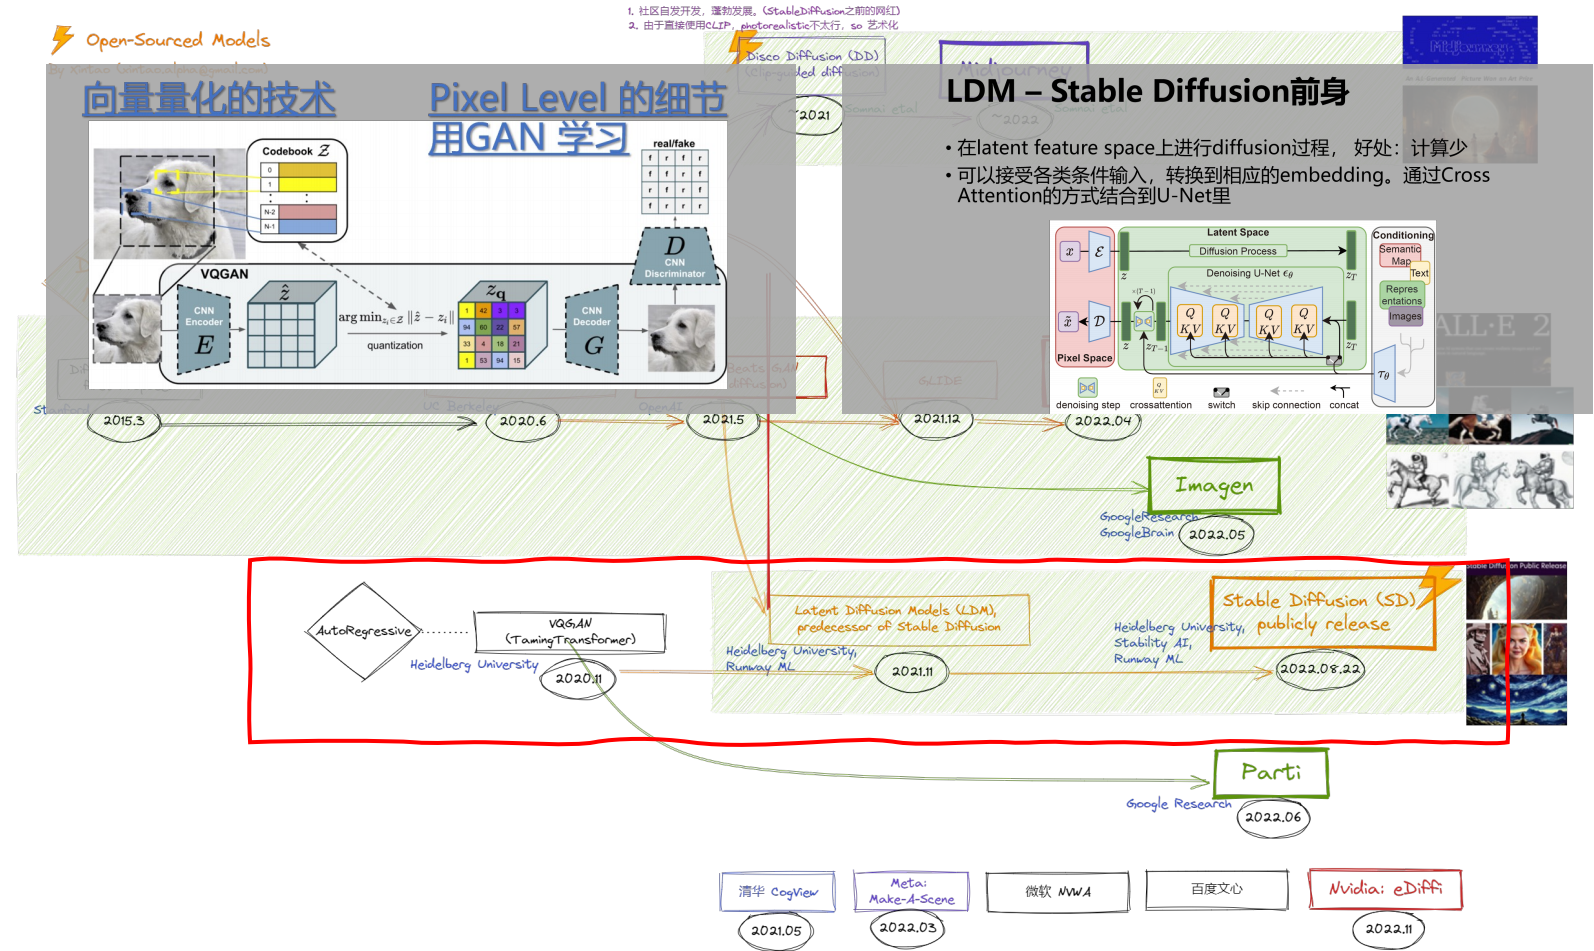Select the 微软 NVWA box

pyautogui.click(x=1058, y=891)
